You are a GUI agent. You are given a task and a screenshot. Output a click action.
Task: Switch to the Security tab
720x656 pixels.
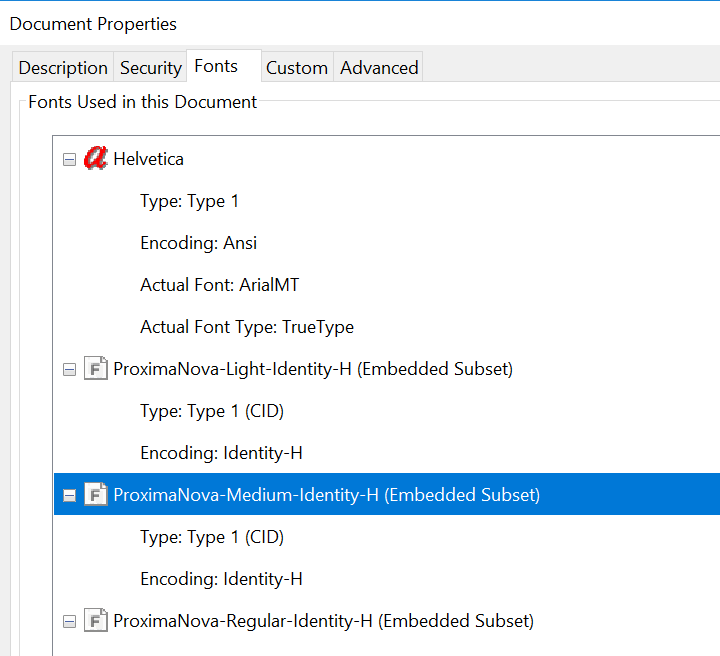pyautogui.click(x=150, y=67)
